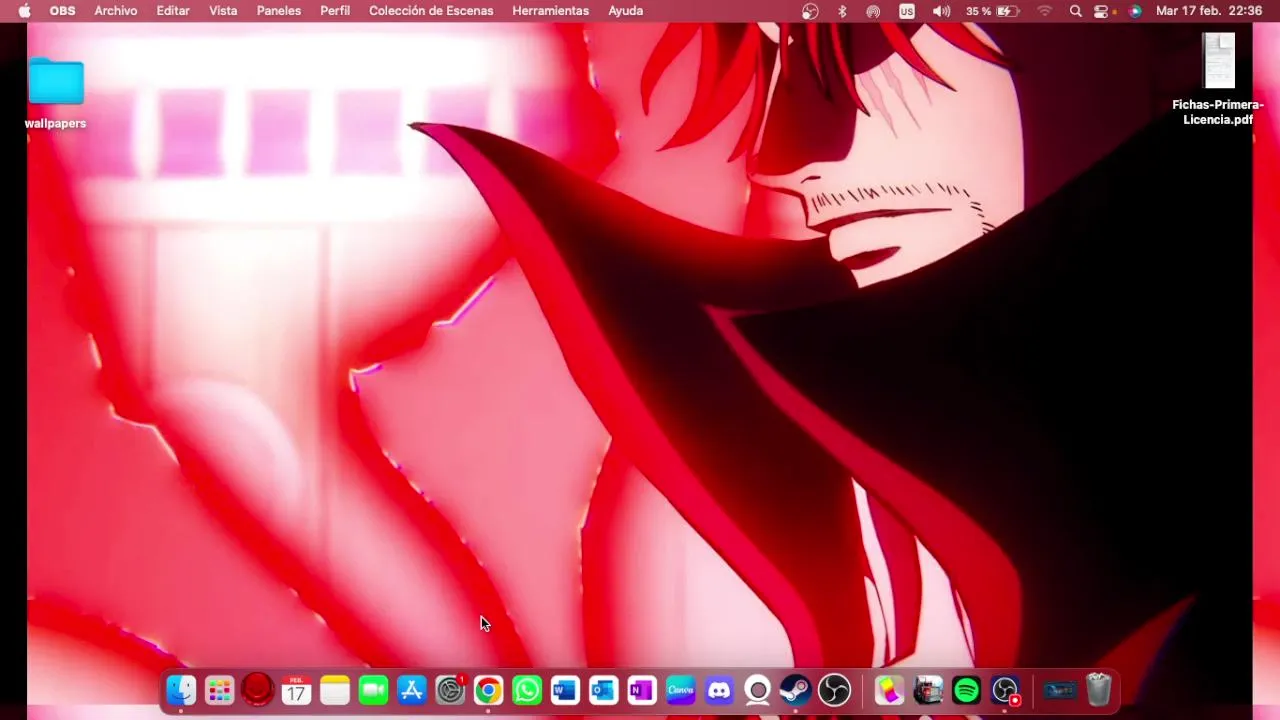Select Fichas-Primera-Licencia.pdf file on desktop

tap(1218, 80)
